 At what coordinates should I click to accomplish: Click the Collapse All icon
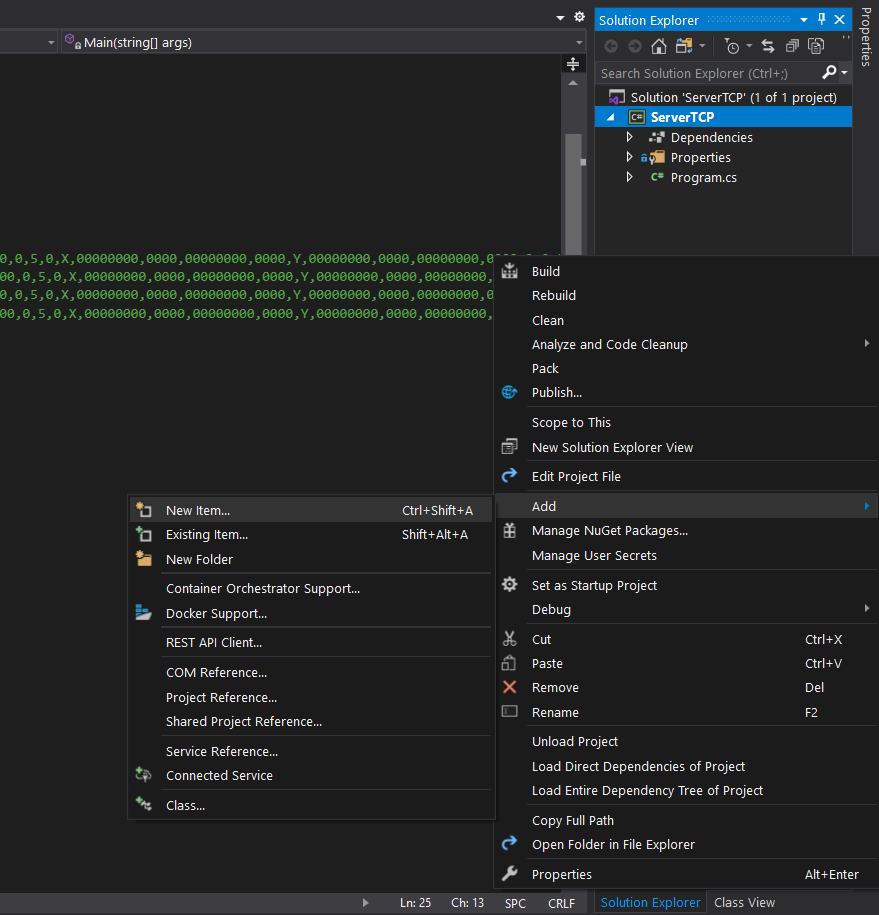coord(793,45)
